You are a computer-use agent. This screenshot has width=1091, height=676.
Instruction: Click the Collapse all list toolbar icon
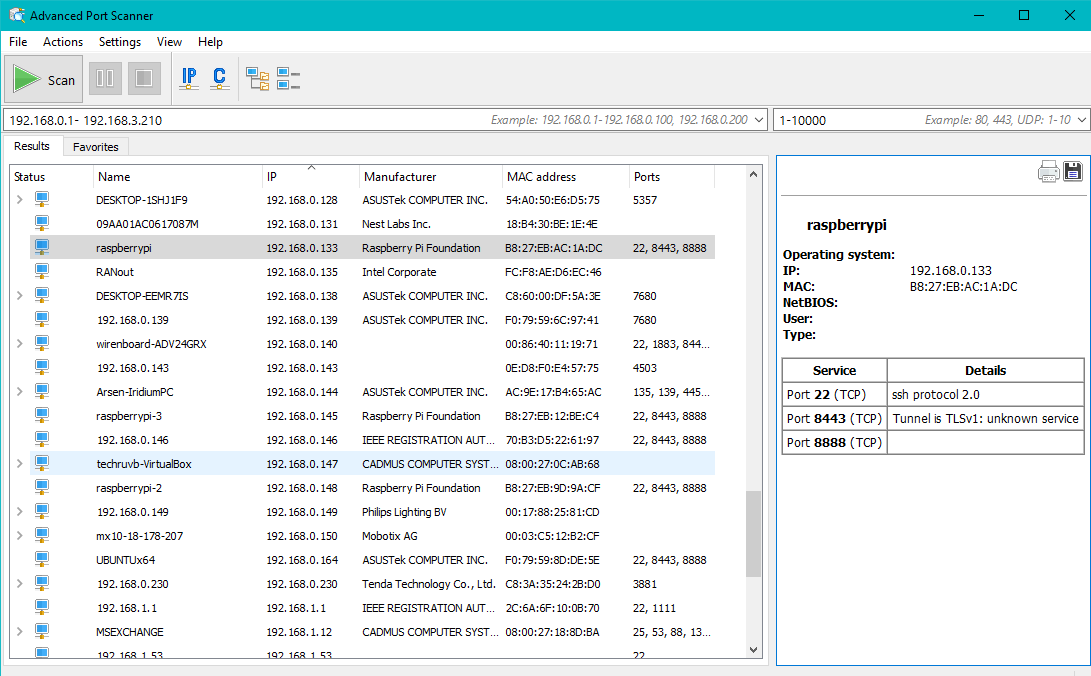pos(289,79)
